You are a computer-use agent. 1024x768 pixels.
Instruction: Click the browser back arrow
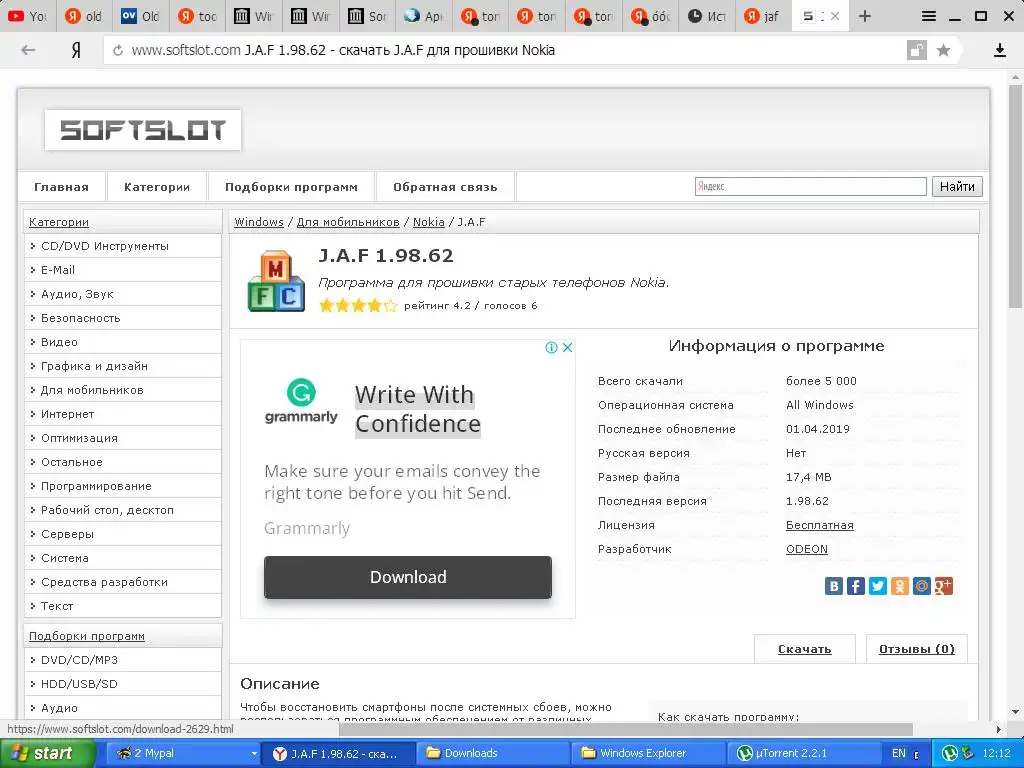click(x=28, y=50)
